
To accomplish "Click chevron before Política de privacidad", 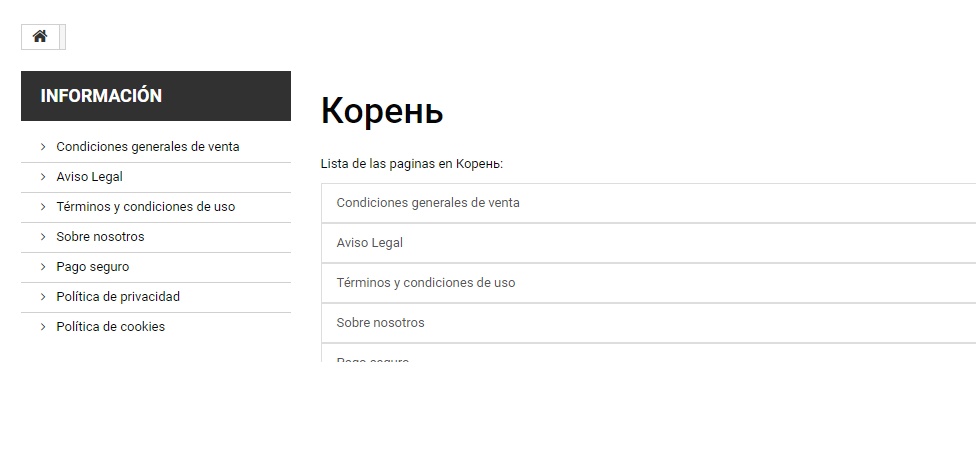I will point(43,297).
